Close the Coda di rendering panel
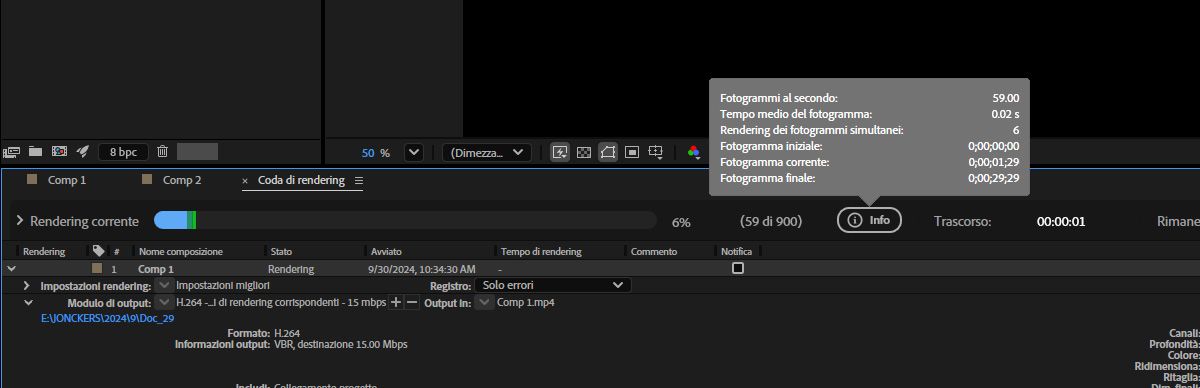Screen dimensions: 1200x388 click(245, 181)
